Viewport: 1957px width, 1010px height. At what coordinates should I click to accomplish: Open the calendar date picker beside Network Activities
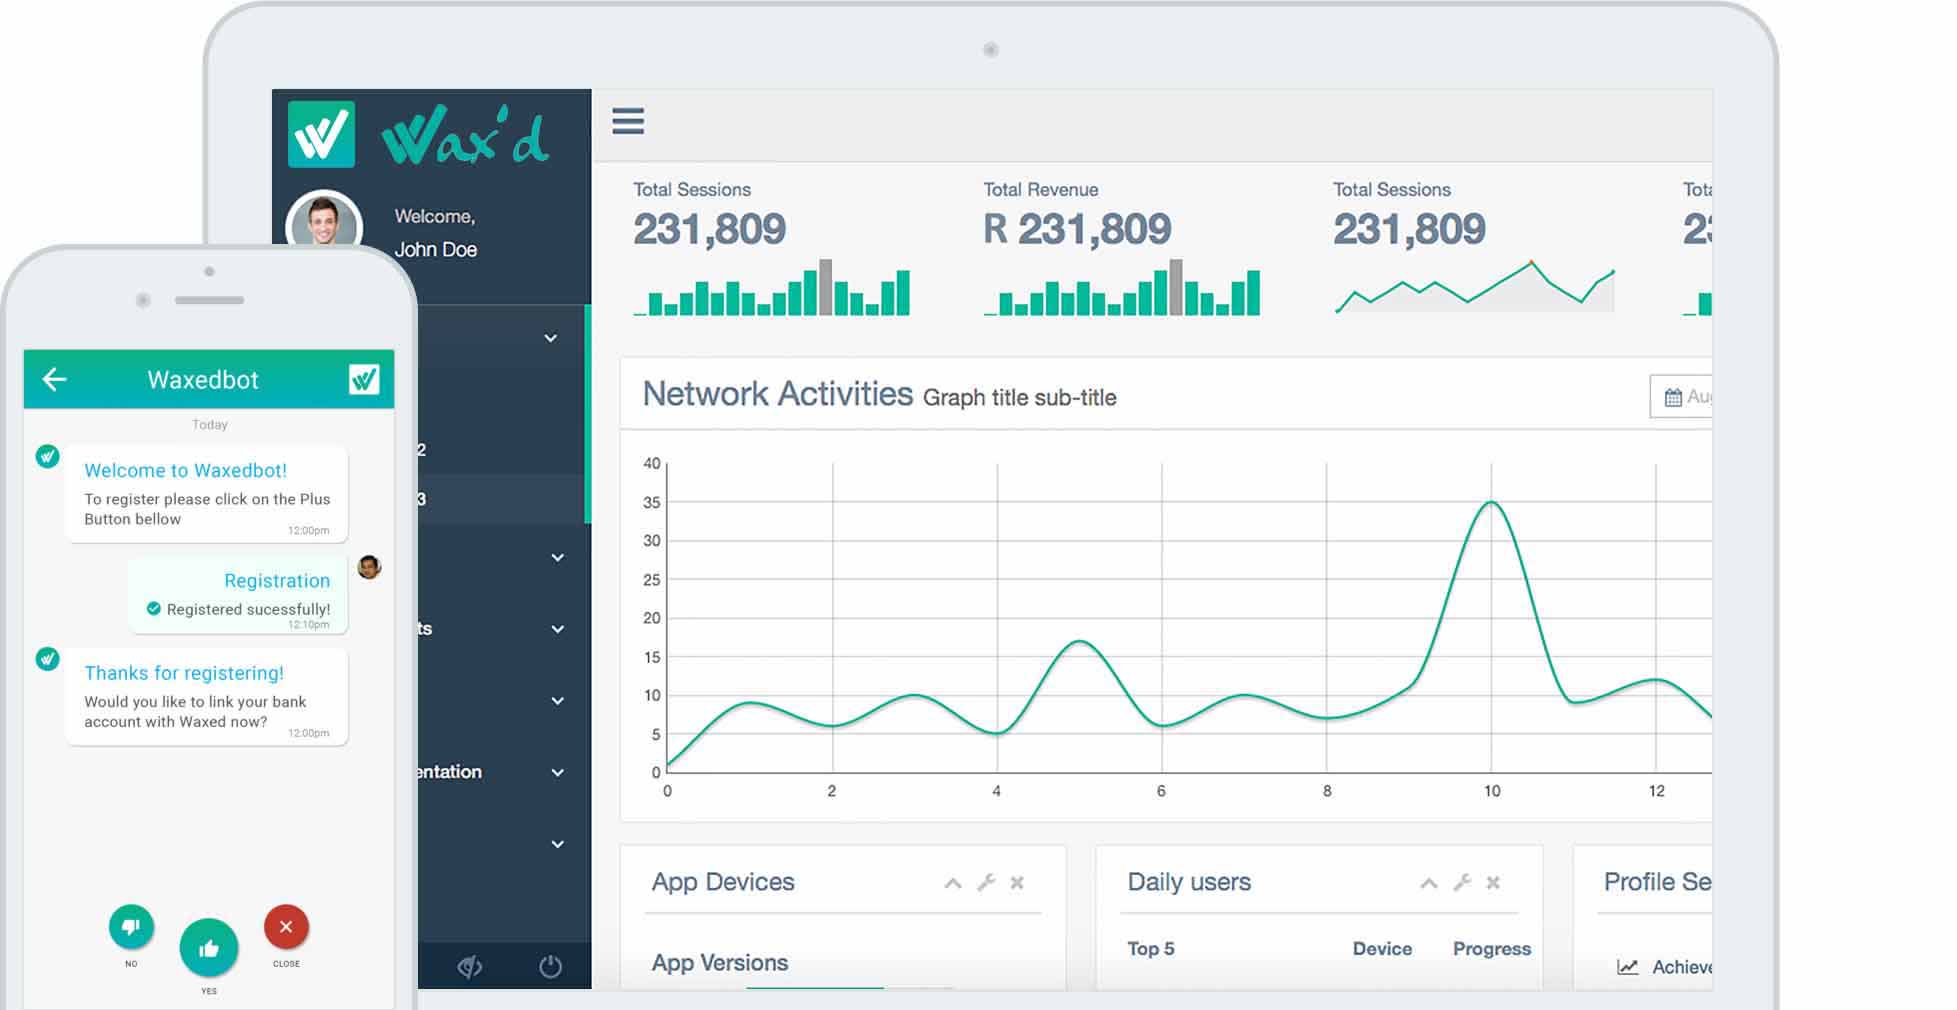(x=1681, y=397)
